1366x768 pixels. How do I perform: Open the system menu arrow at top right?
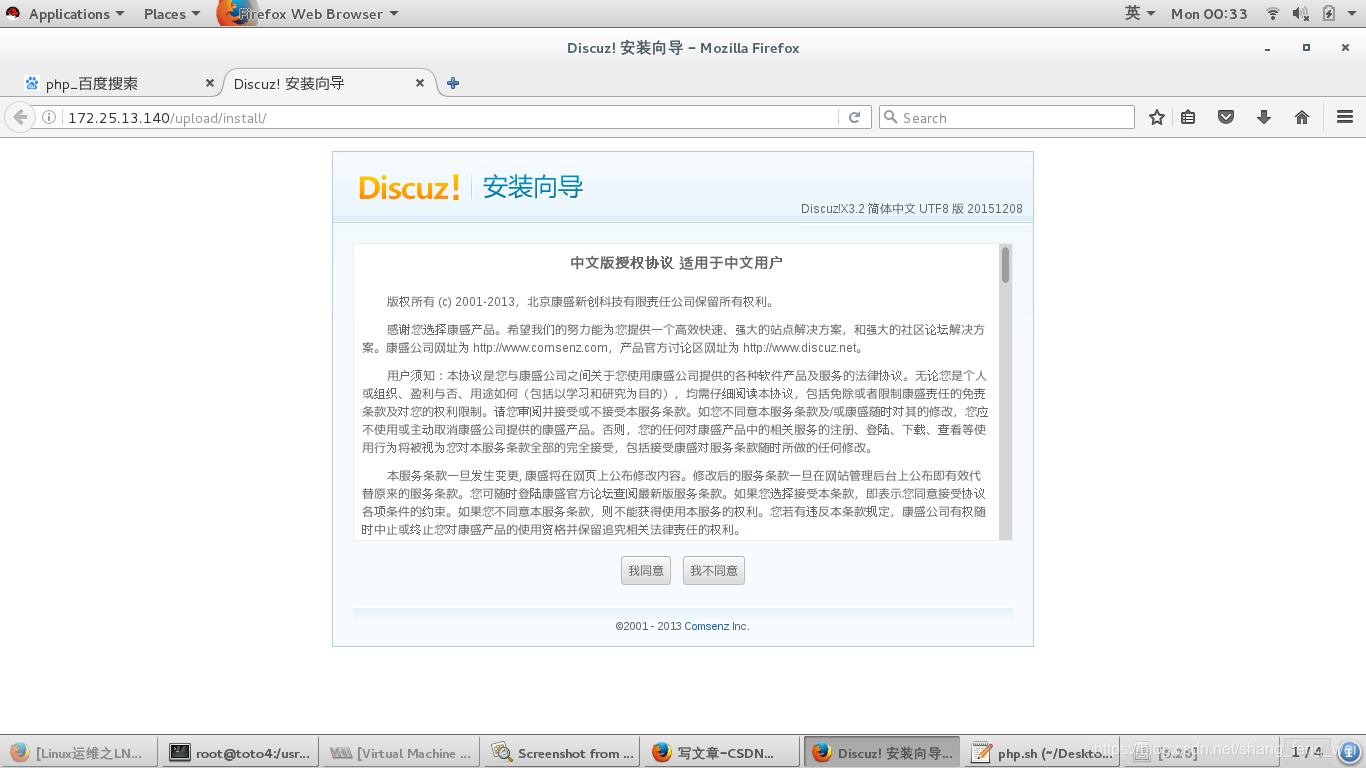tap(1351, 14)
